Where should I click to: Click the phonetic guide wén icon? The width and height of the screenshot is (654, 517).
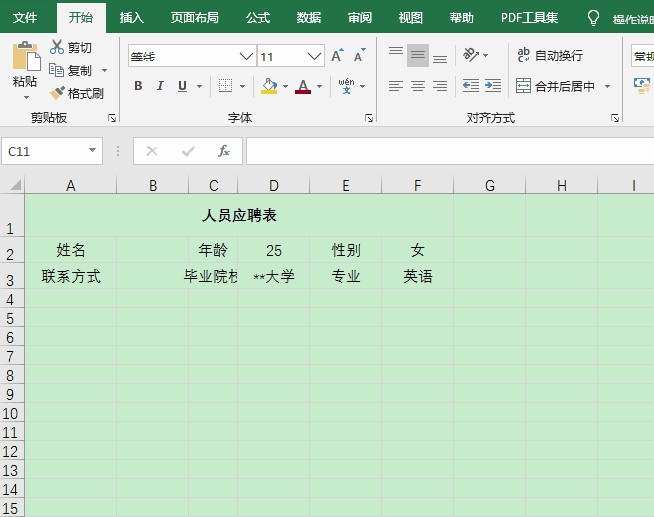coord(346,86)
